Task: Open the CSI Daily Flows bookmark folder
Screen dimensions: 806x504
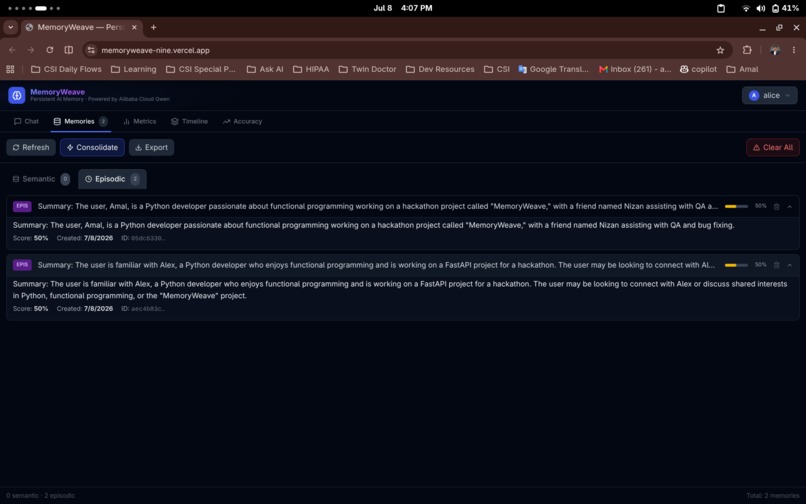Action: pyautogui.click(x=66, y=69)
